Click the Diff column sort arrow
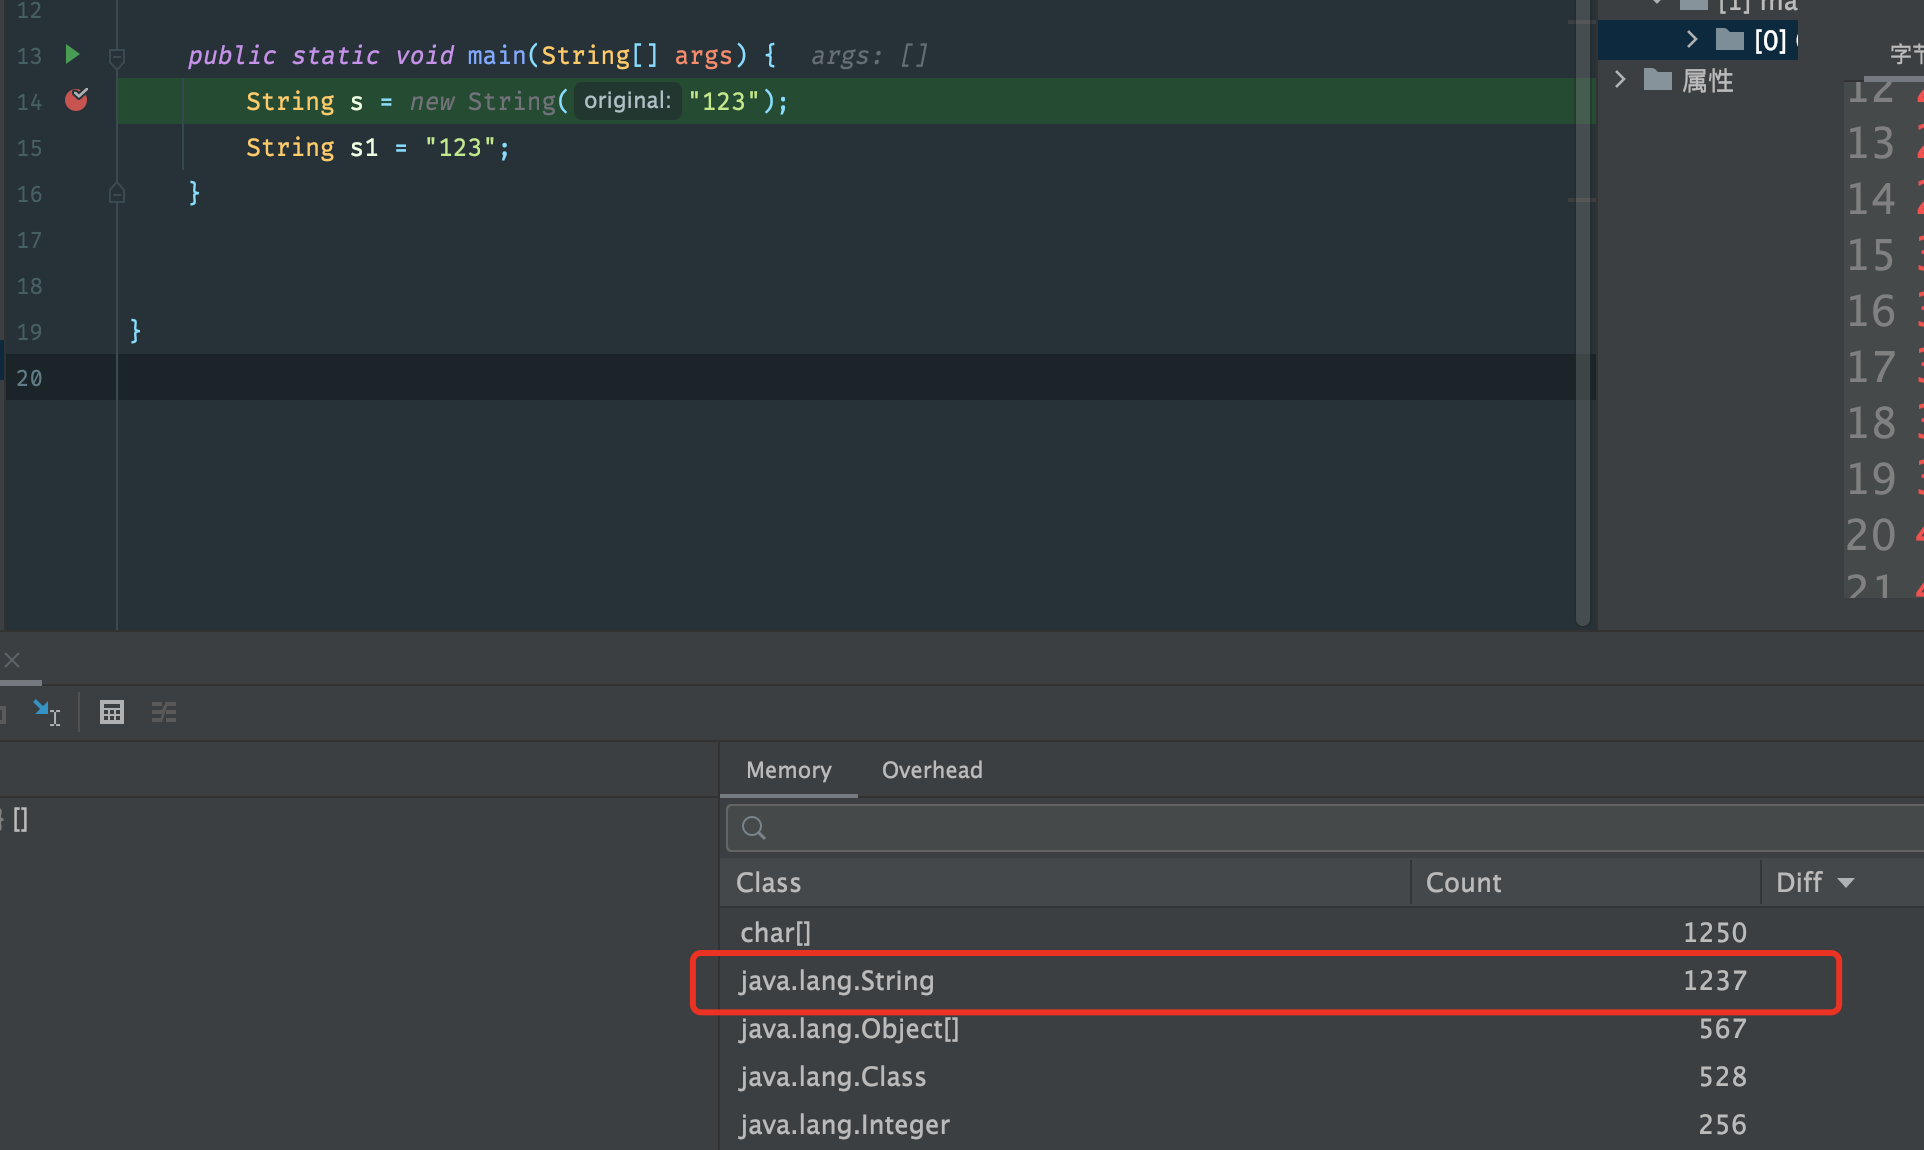This screenshot has height=1150, width=1924. (x=1846, y=883)
